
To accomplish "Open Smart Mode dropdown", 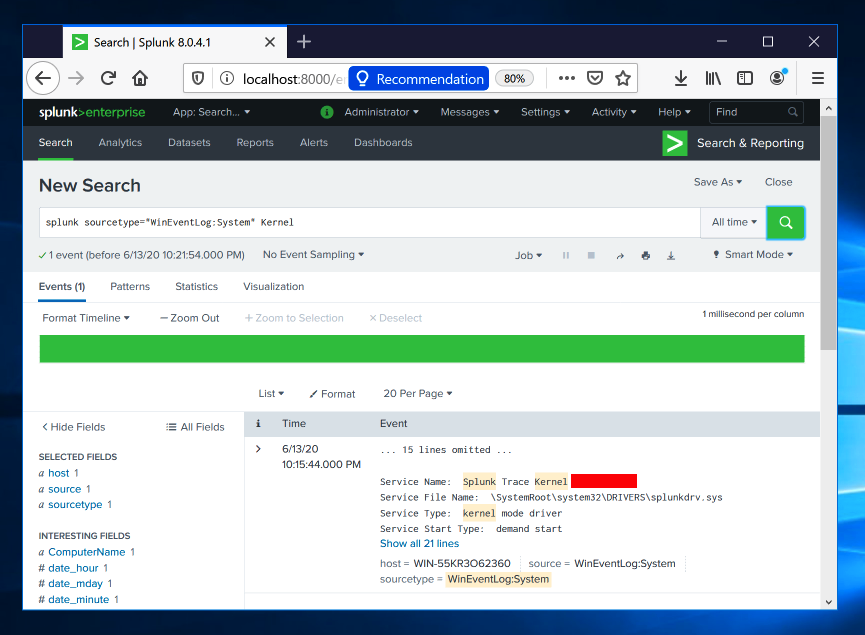I will pyautogui.click(x=753, y=255).
